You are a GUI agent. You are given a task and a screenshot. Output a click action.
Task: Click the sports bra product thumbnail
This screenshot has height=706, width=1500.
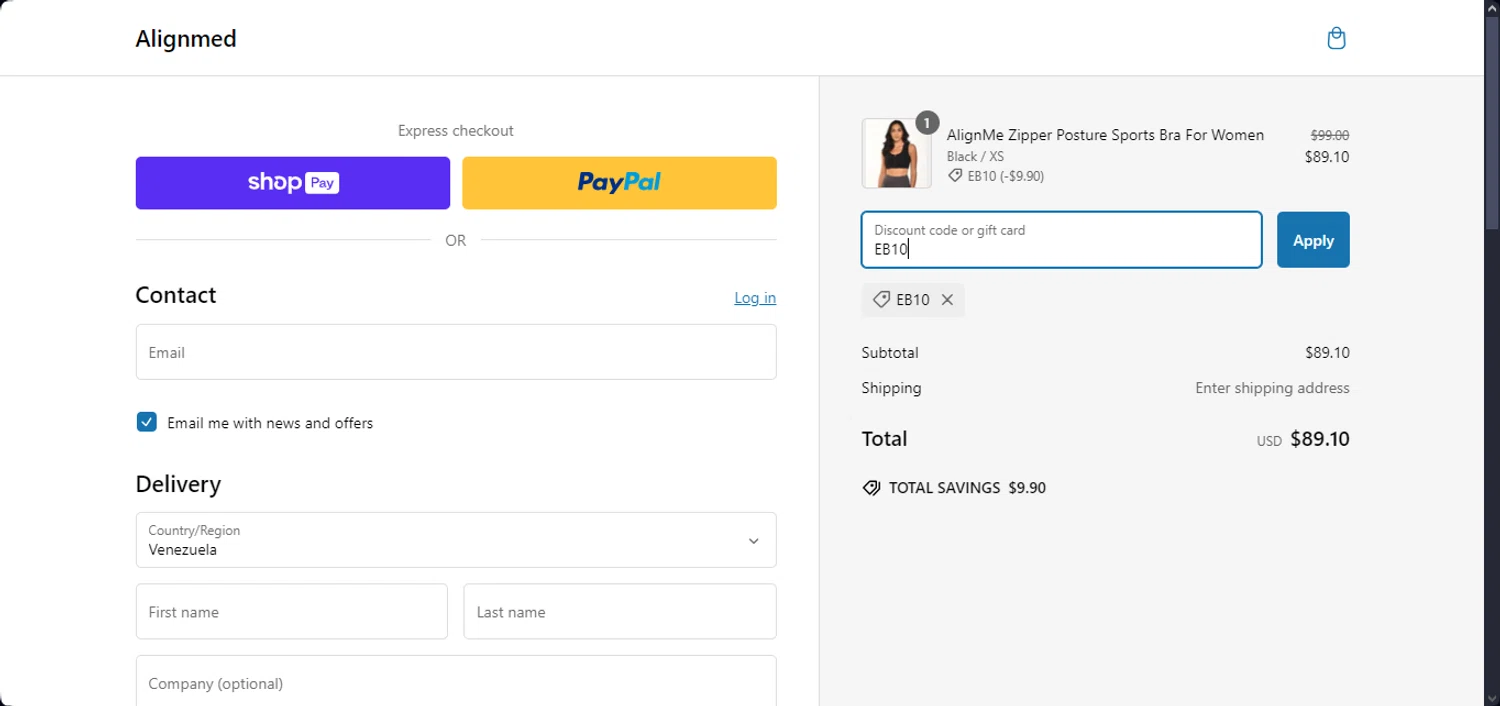(x=896, y=154)
